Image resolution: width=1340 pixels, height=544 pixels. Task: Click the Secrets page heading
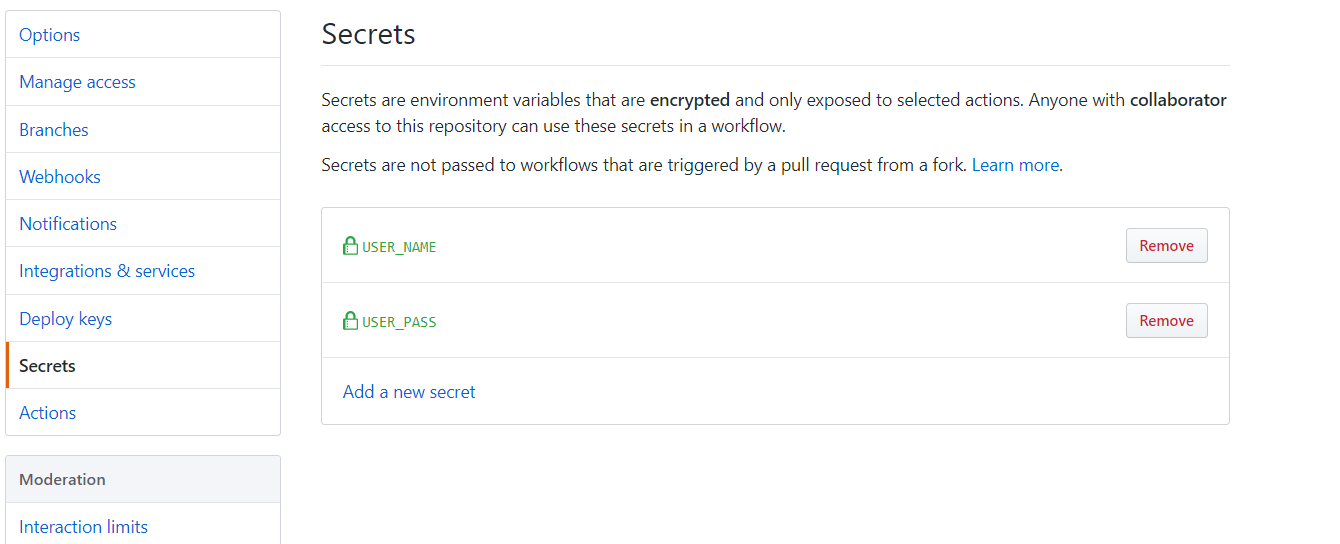coord(368,34)
